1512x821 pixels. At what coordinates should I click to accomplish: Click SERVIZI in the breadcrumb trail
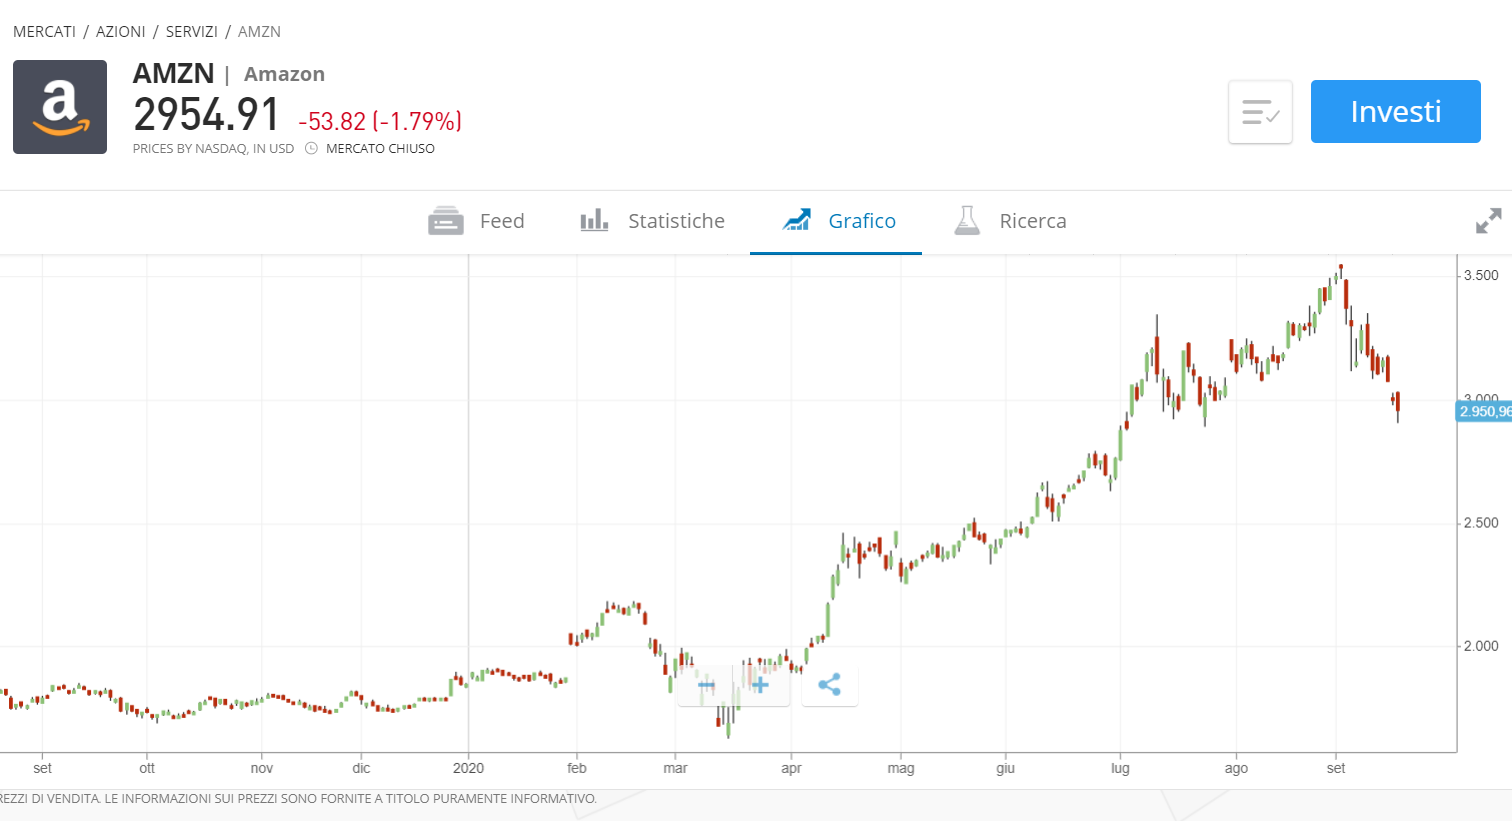pos(191,31)
